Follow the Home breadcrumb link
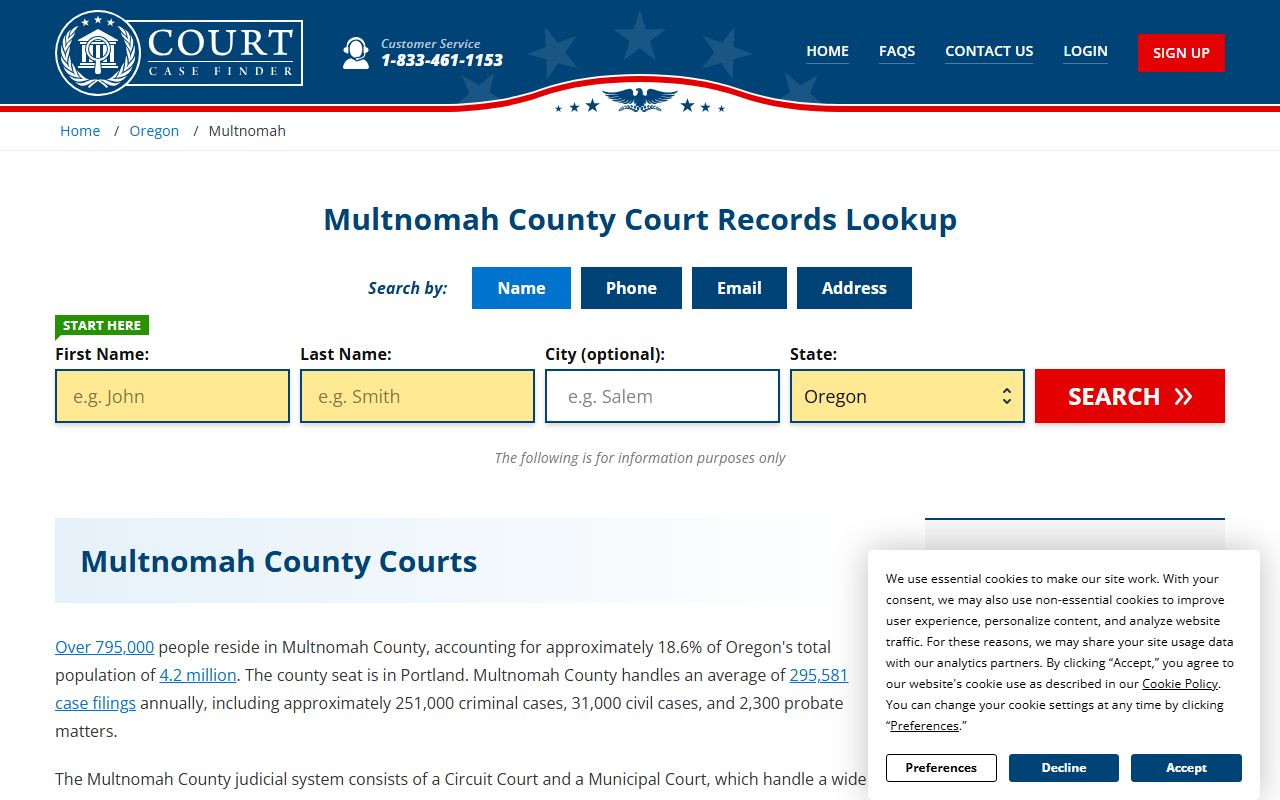Image resolution: width=1280 pixels, height=800 pixels. click(x=80, y=131)
